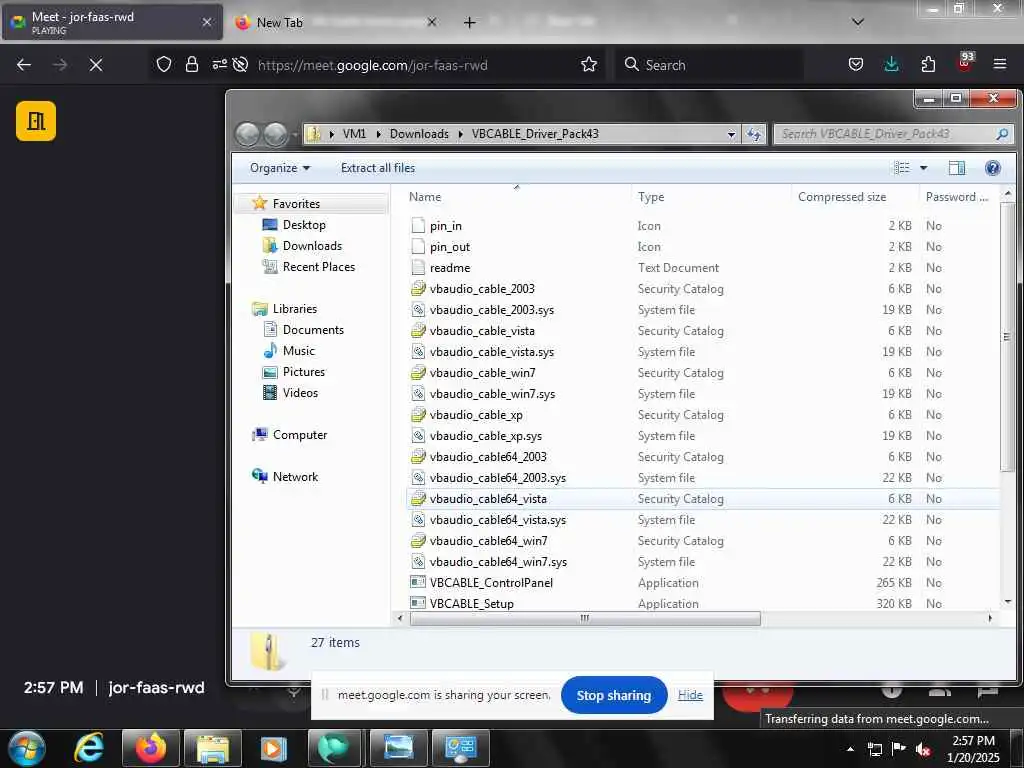The height and width of the screenshot is (768, 1024).
Task: Open the Firefox shield tracking protection icon
Action: [x=164, y=65]
